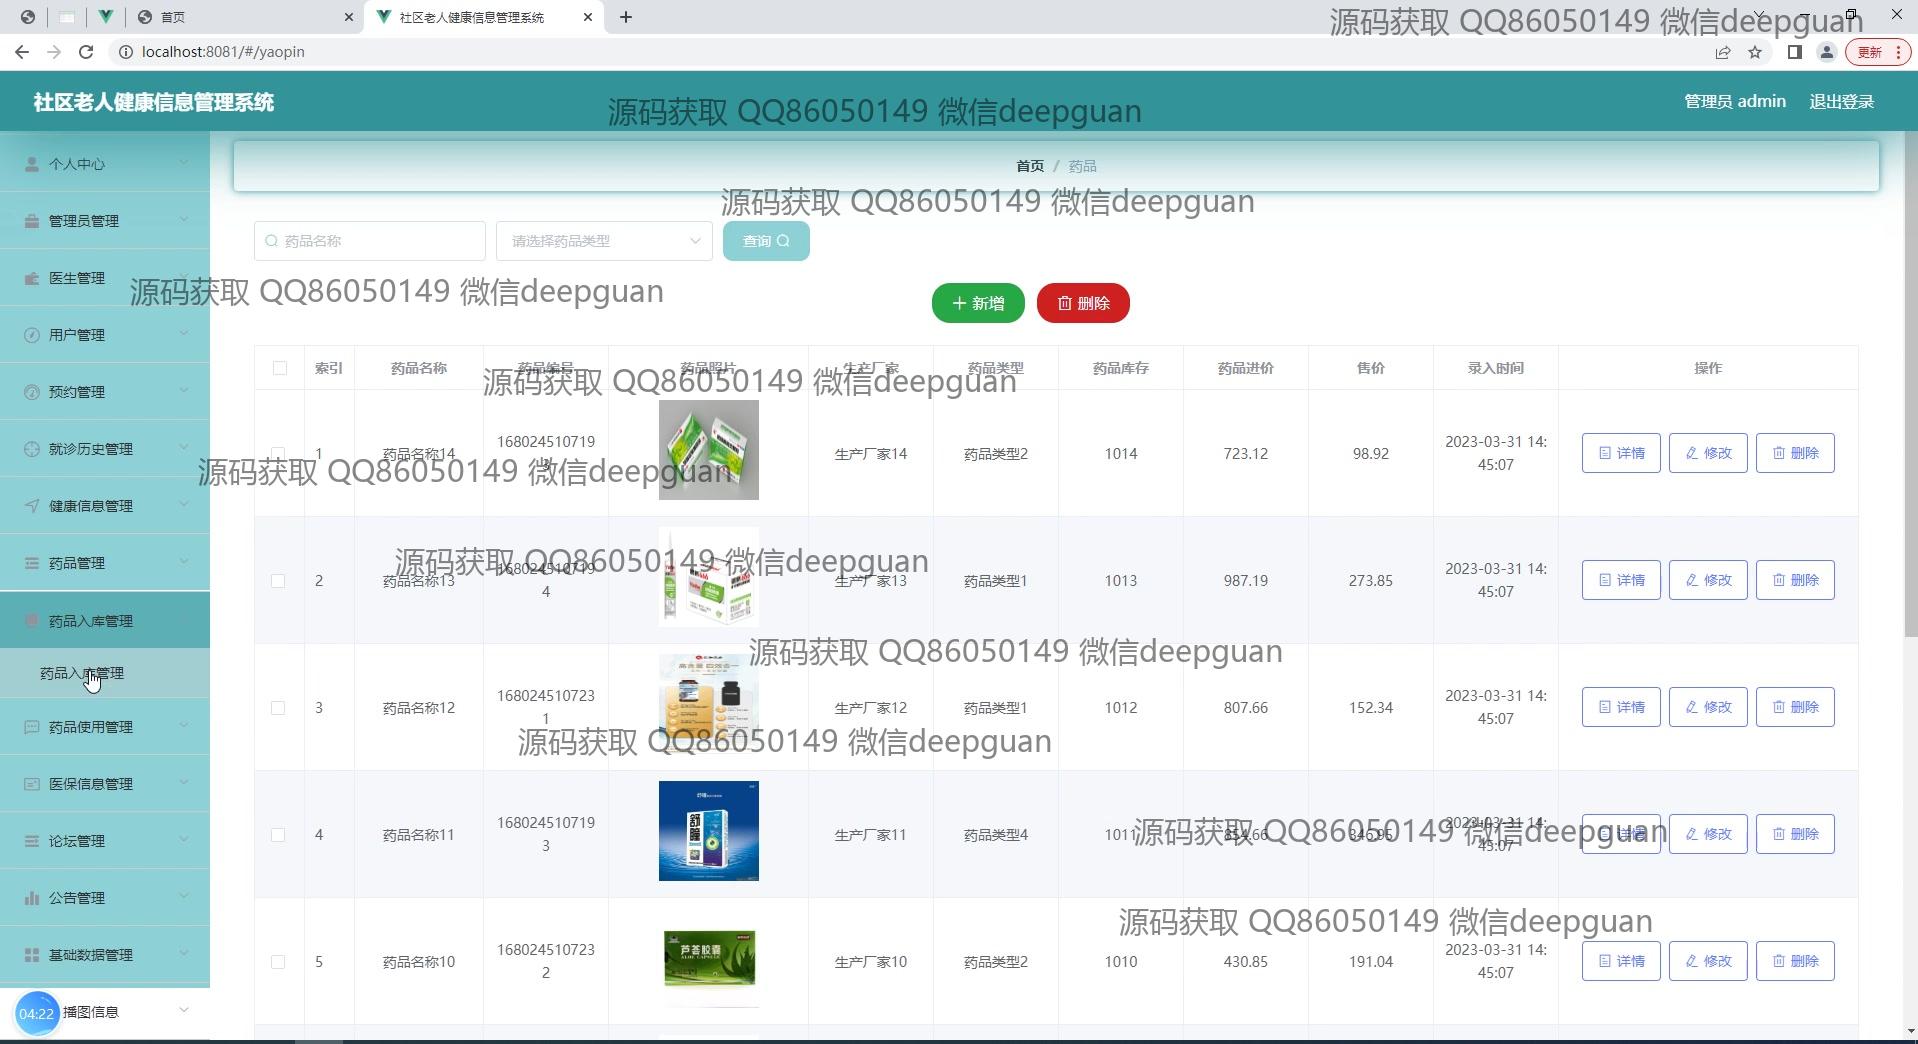Click the 医生管理 sidebar icon

[32, 278]
